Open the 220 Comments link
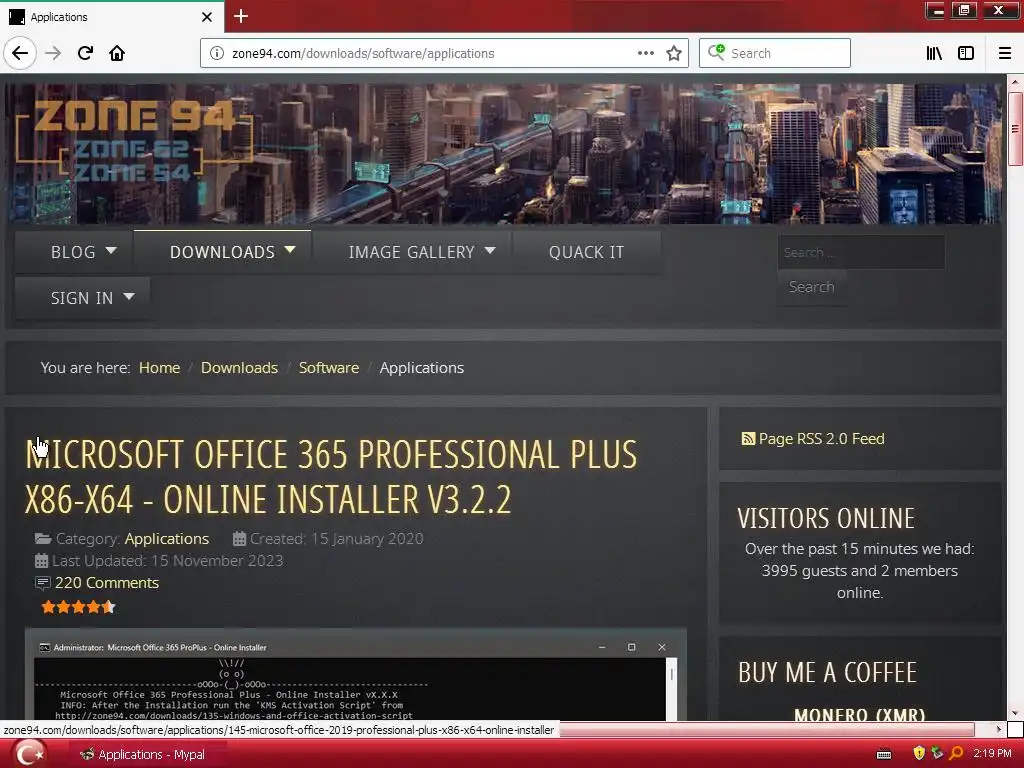Screen dimensions: 1024x768 pyautogui.click(x=106, y=583)
